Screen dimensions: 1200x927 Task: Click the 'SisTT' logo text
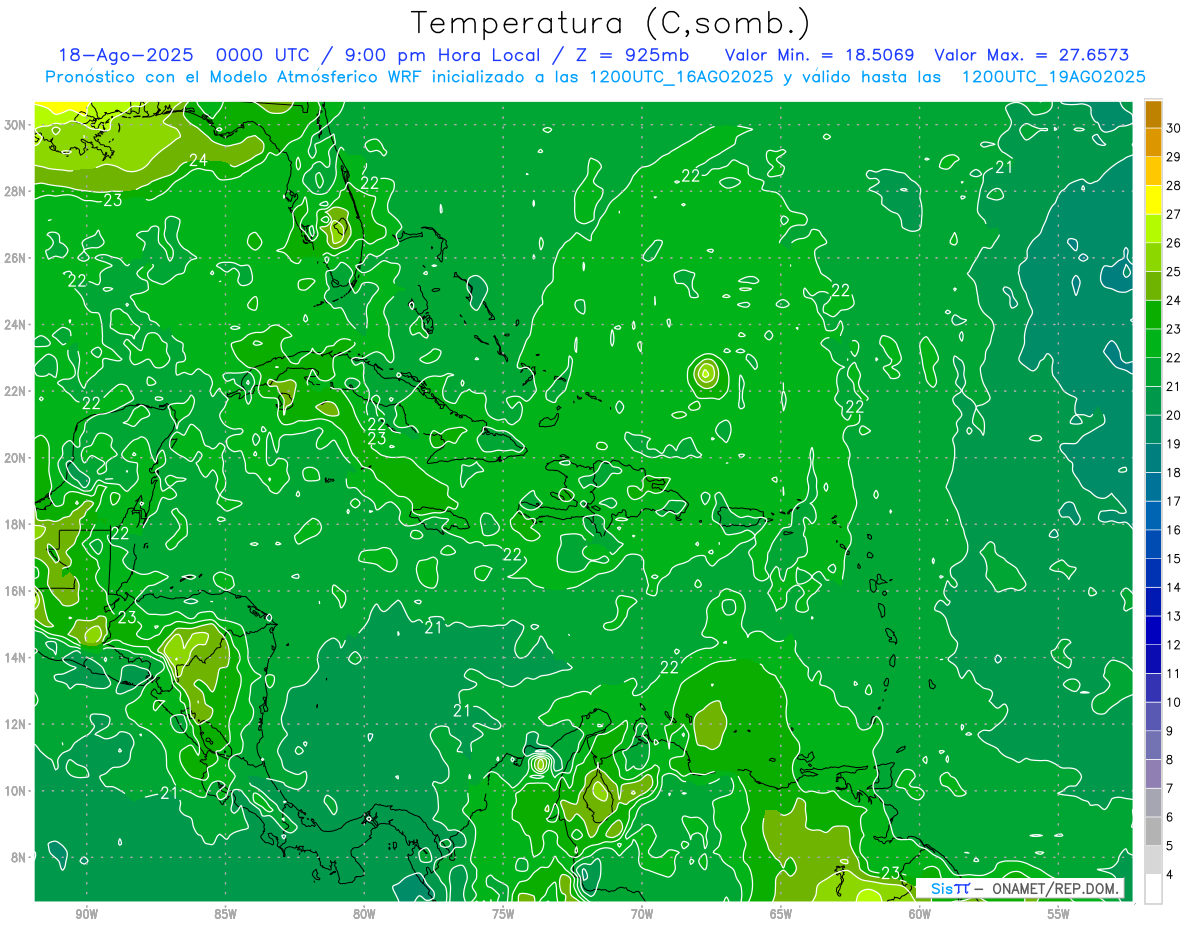949,888
